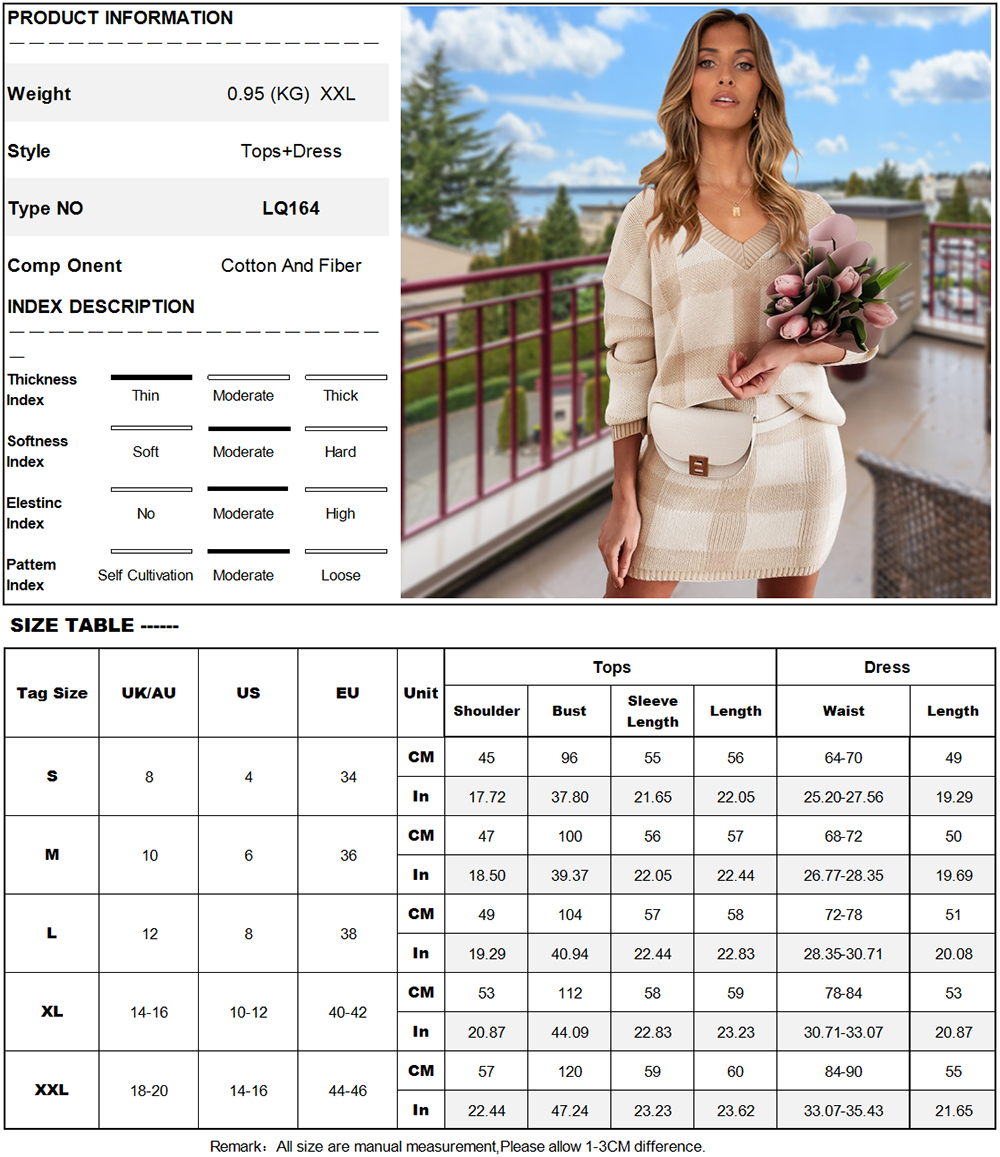This screenshot has height=1157, width=1000.
Task: Select the Thick thickness option
Action: 340,396
